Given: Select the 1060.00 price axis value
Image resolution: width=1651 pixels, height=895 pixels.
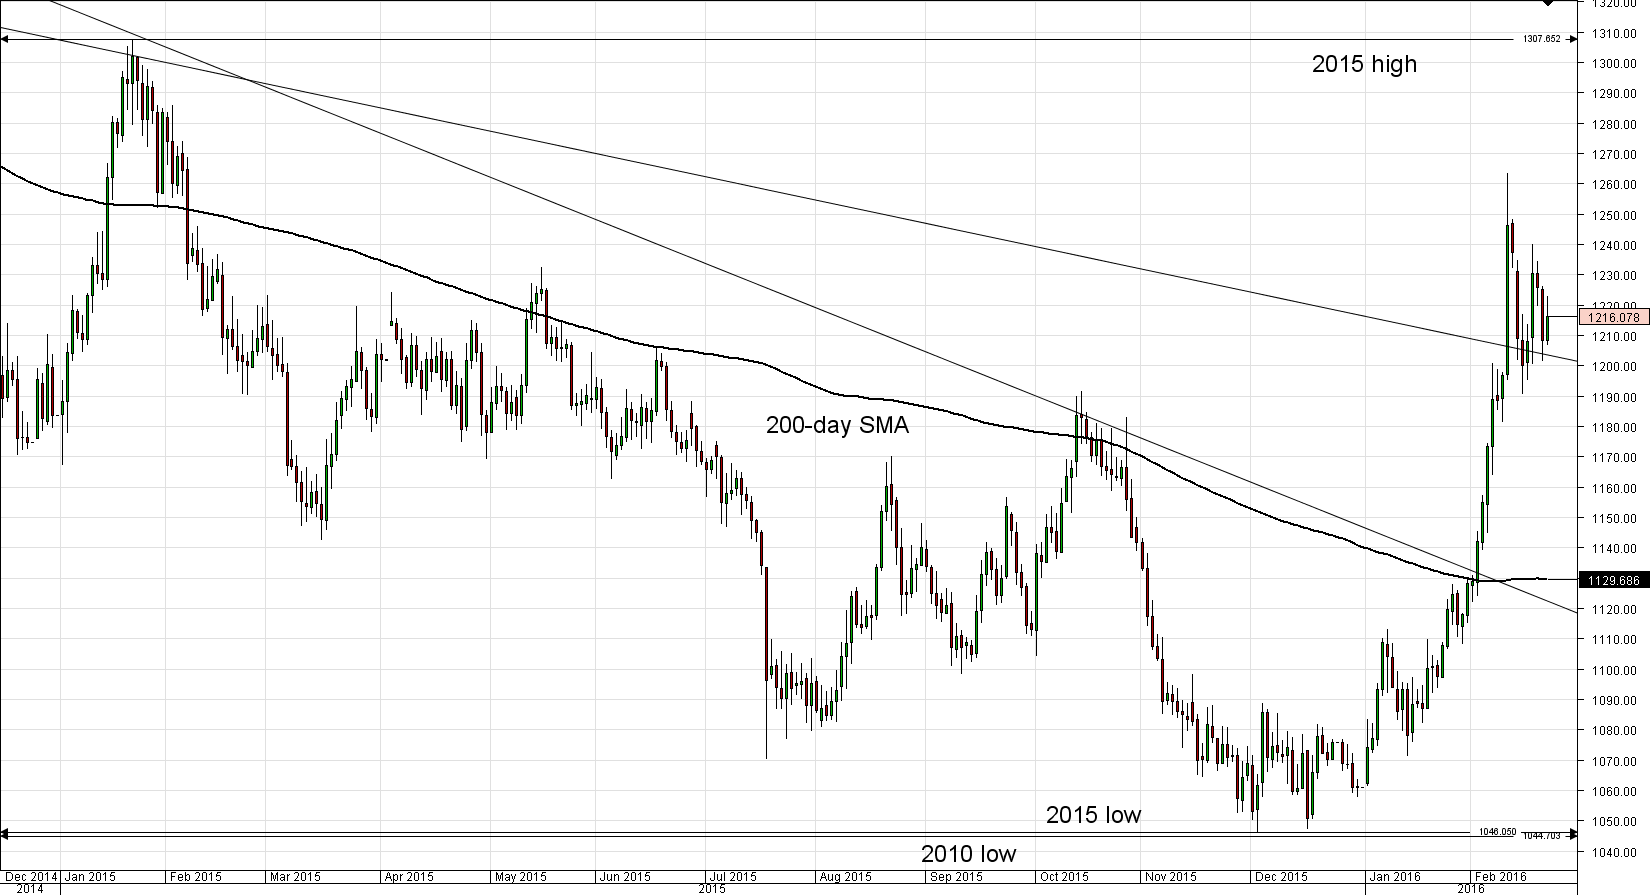Looking at the screenshot, I should [1616, 791].
